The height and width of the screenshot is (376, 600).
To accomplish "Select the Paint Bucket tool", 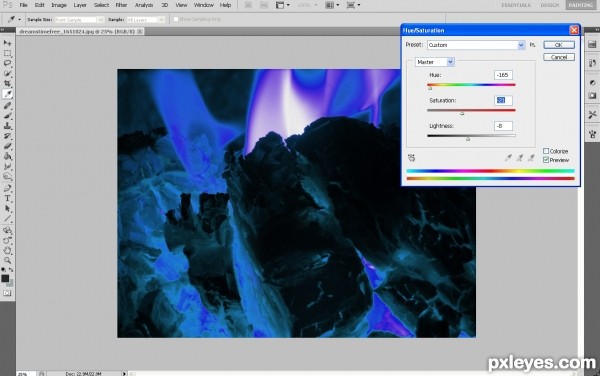I will click(x=7, y=156).
